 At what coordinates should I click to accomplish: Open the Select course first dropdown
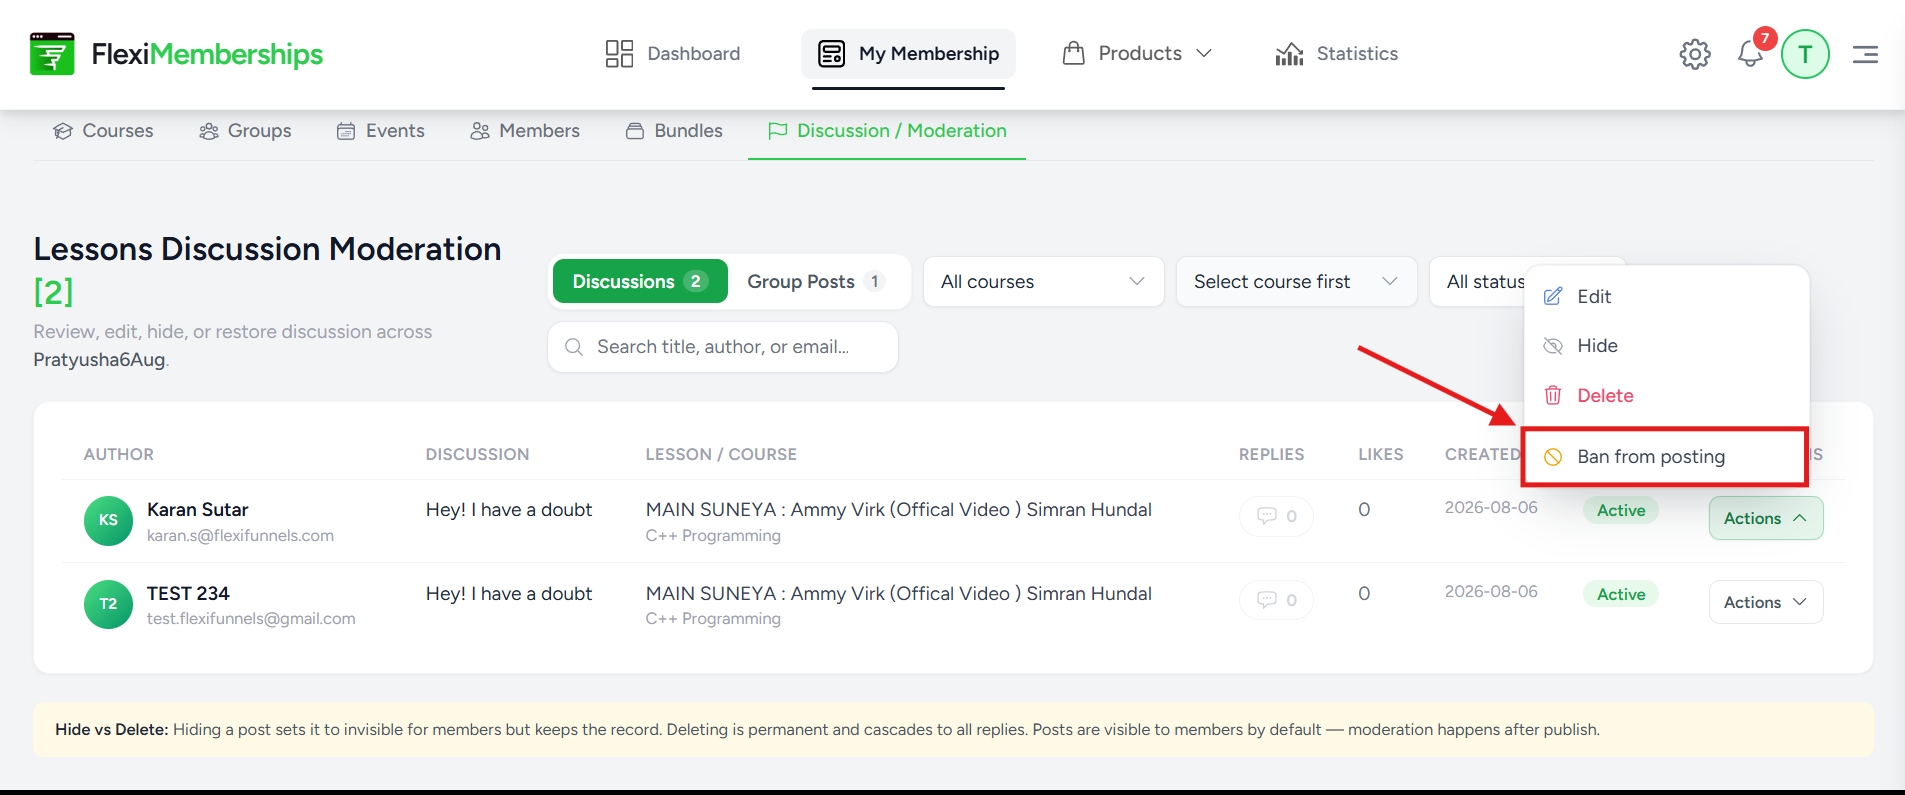click(1296, 282)
